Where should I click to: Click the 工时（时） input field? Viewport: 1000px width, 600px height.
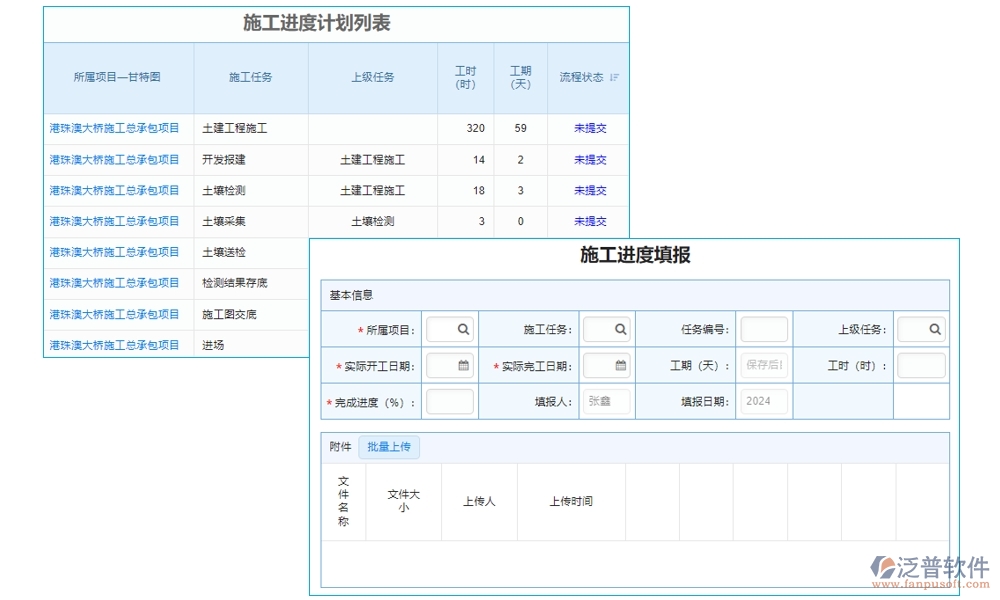pos(920,365)
